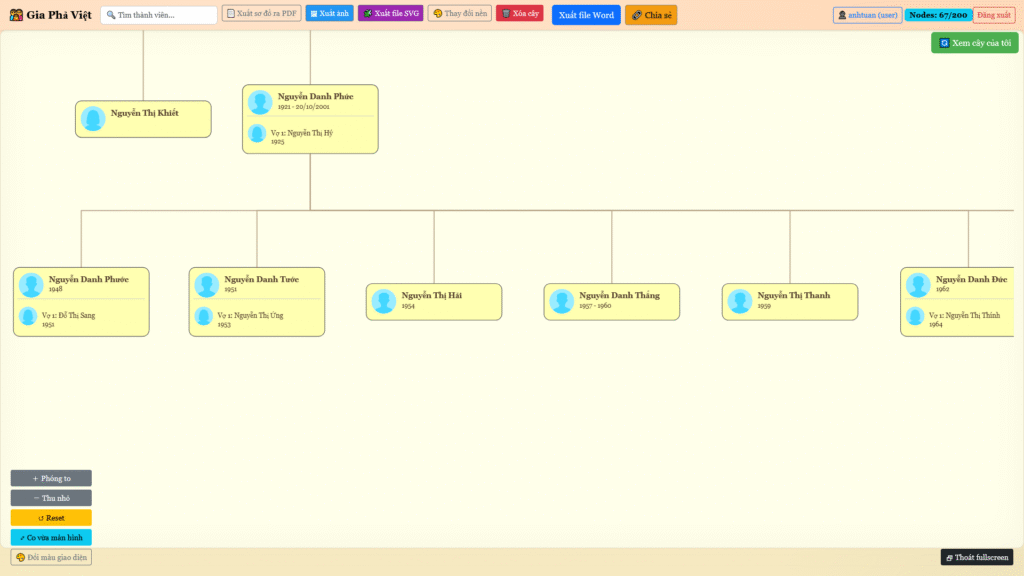Open Đổi màu giao diện theme picker
This screenshot has width=1024, height=576.
(51, 557)
